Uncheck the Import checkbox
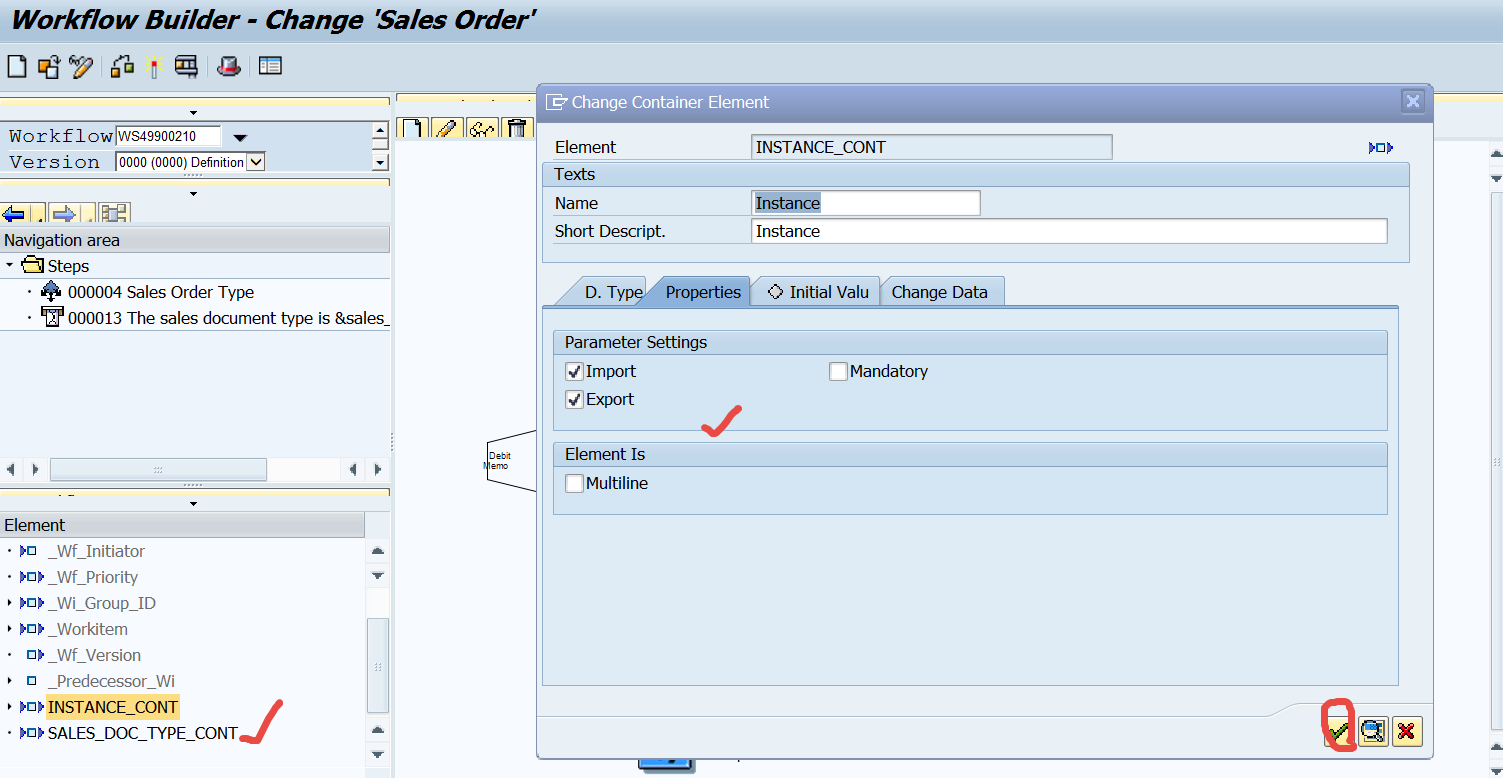This screenshot has height=778, width=1503. 574,371
